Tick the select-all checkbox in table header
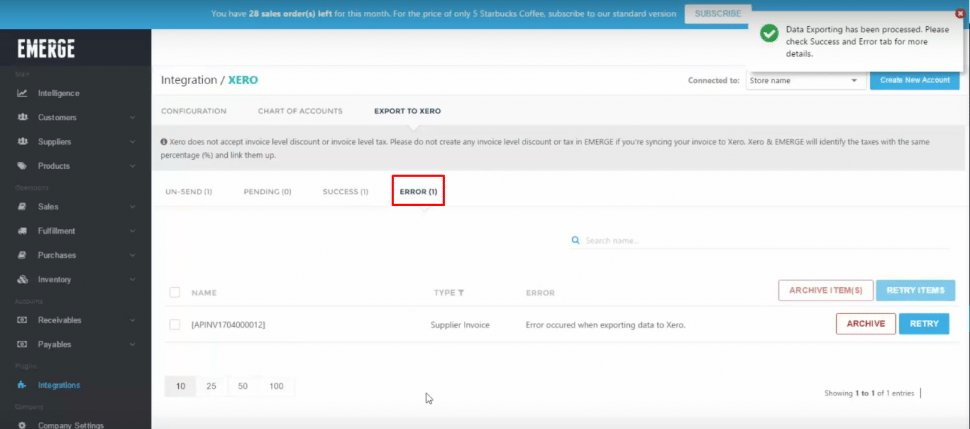Image resolution: width=970 pixels, height=429 pixels. coord(175,292)
